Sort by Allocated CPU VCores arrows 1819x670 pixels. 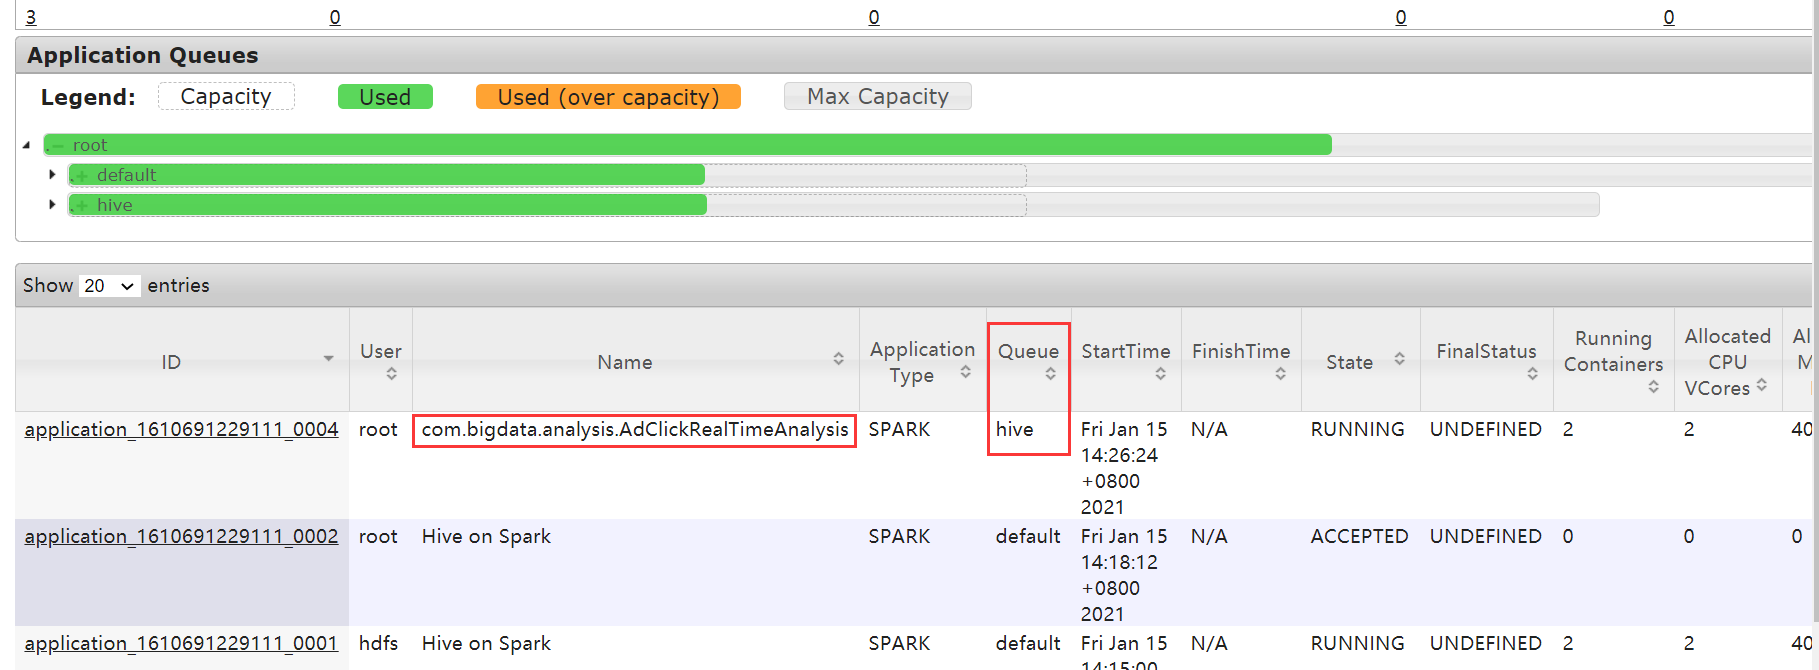(1761, 384)
